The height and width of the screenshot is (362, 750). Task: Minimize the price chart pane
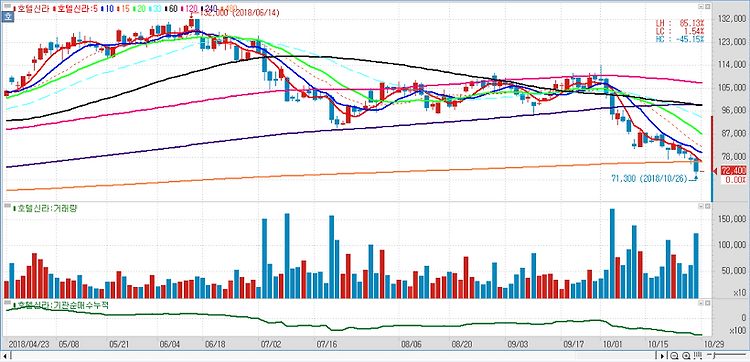click(700, 7)
